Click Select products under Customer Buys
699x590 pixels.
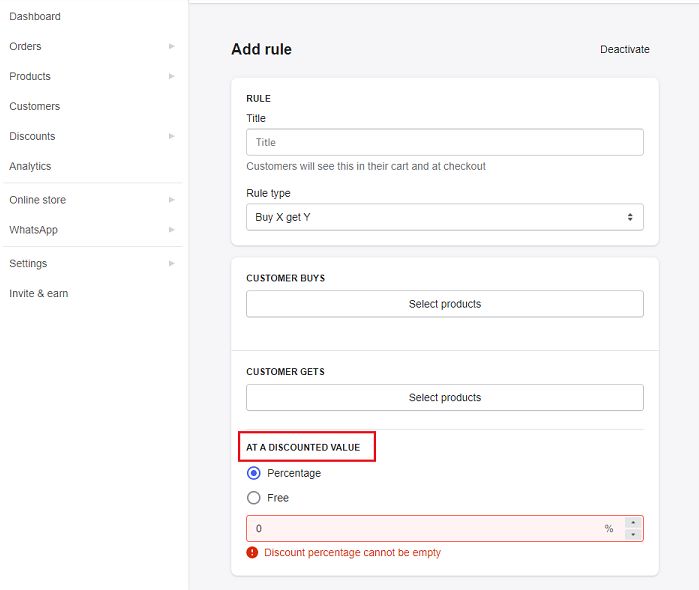click(x=444, y=304)
